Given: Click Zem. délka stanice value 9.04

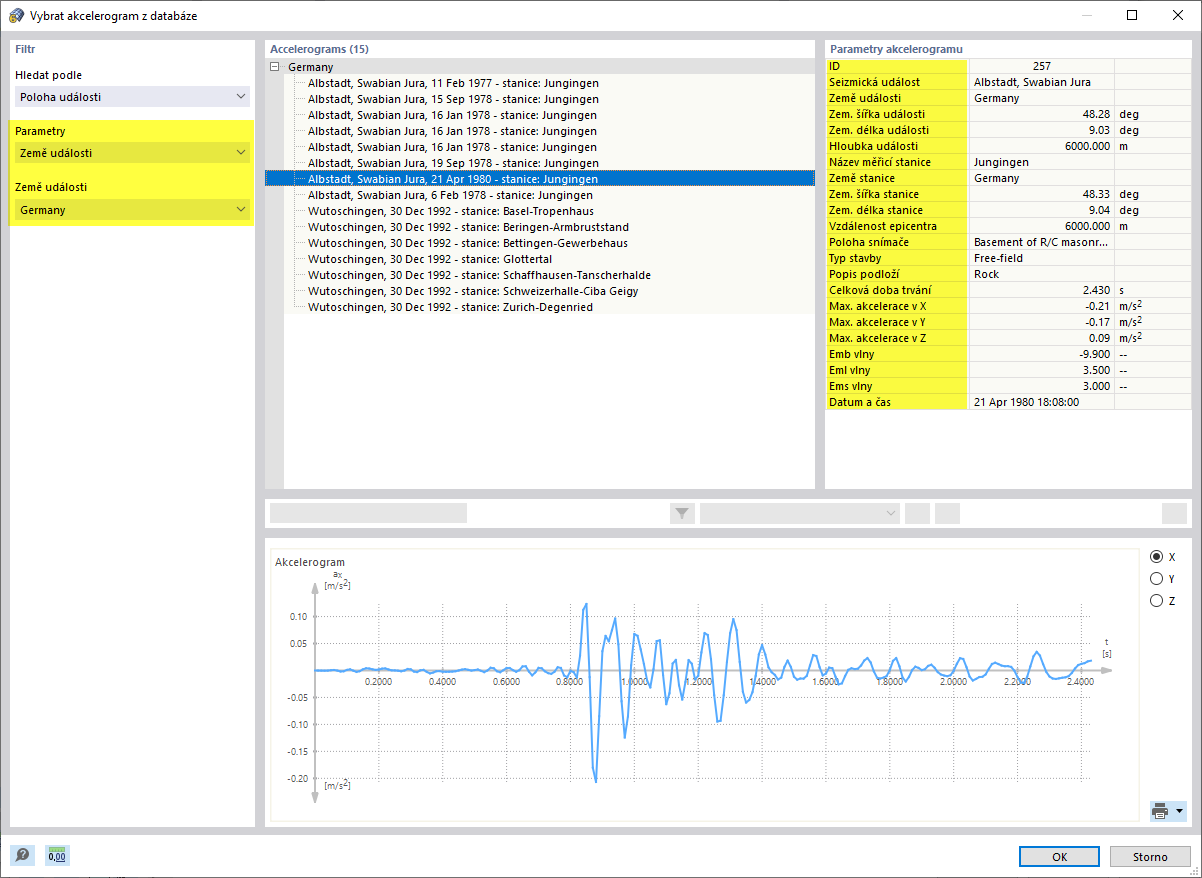Looking at the screenshot, I should tap(1042, 210).
